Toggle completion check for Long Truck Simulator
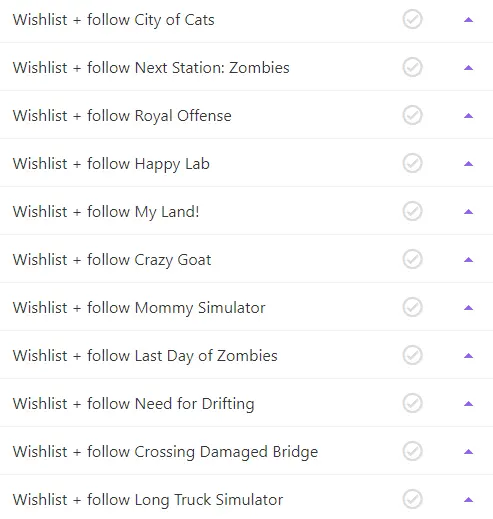Screen dimensions: 493x519 click(412, 499)
